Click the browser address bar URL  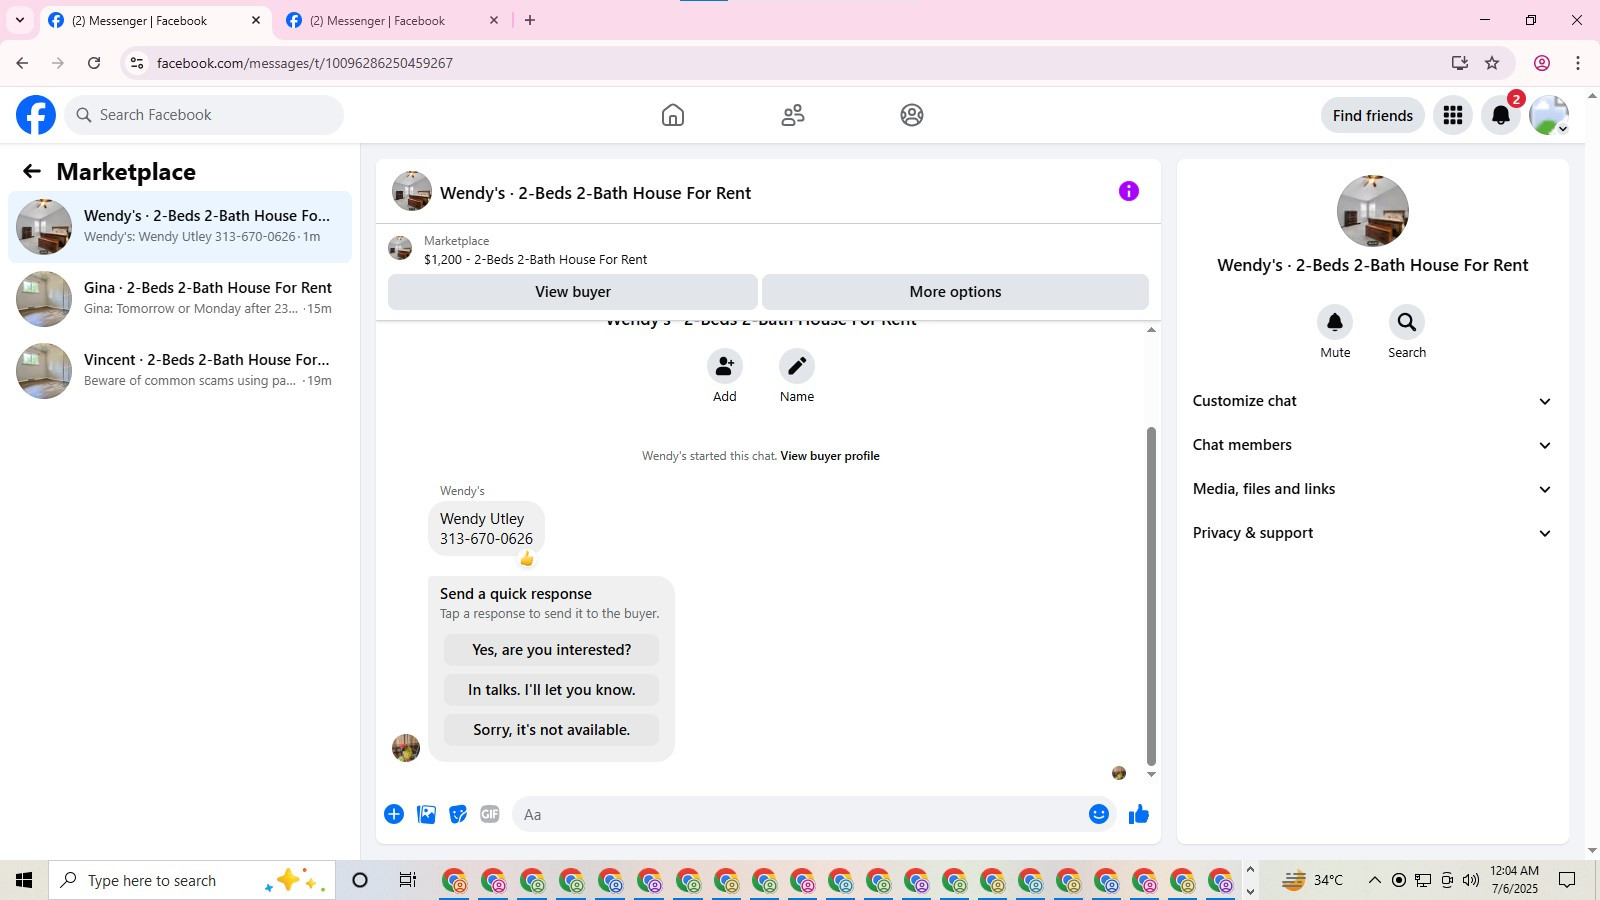pyautogui.click(x=305, y=63)
